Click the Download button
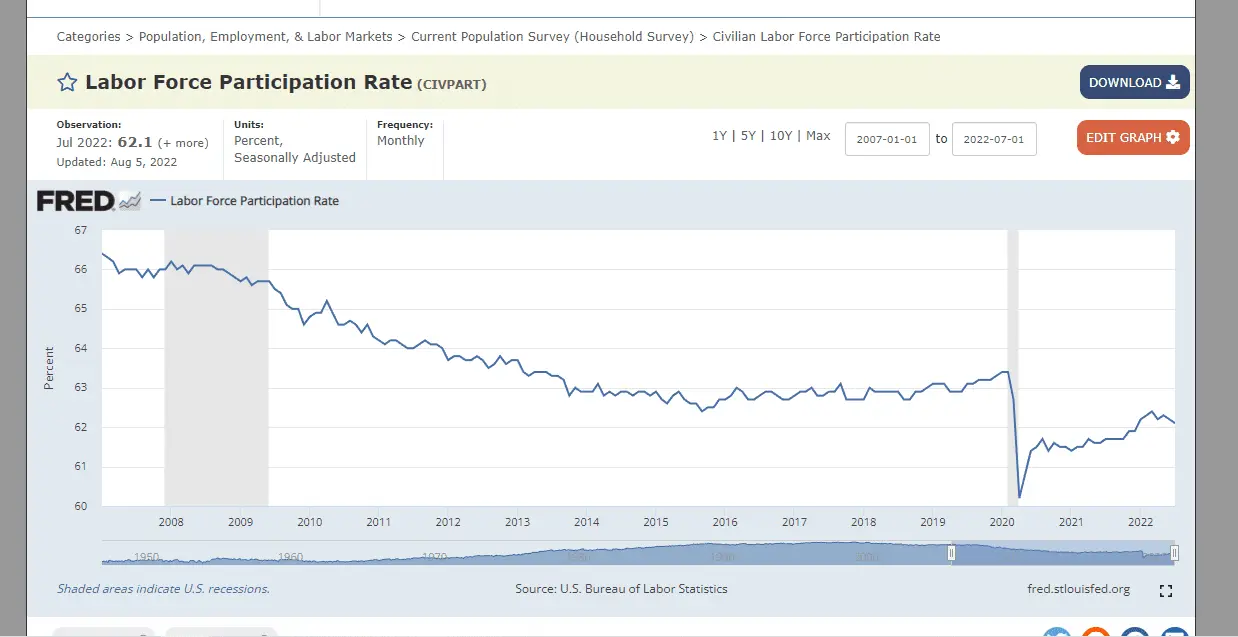This screenshot has height=637, width=1238. pos(1134,83)
